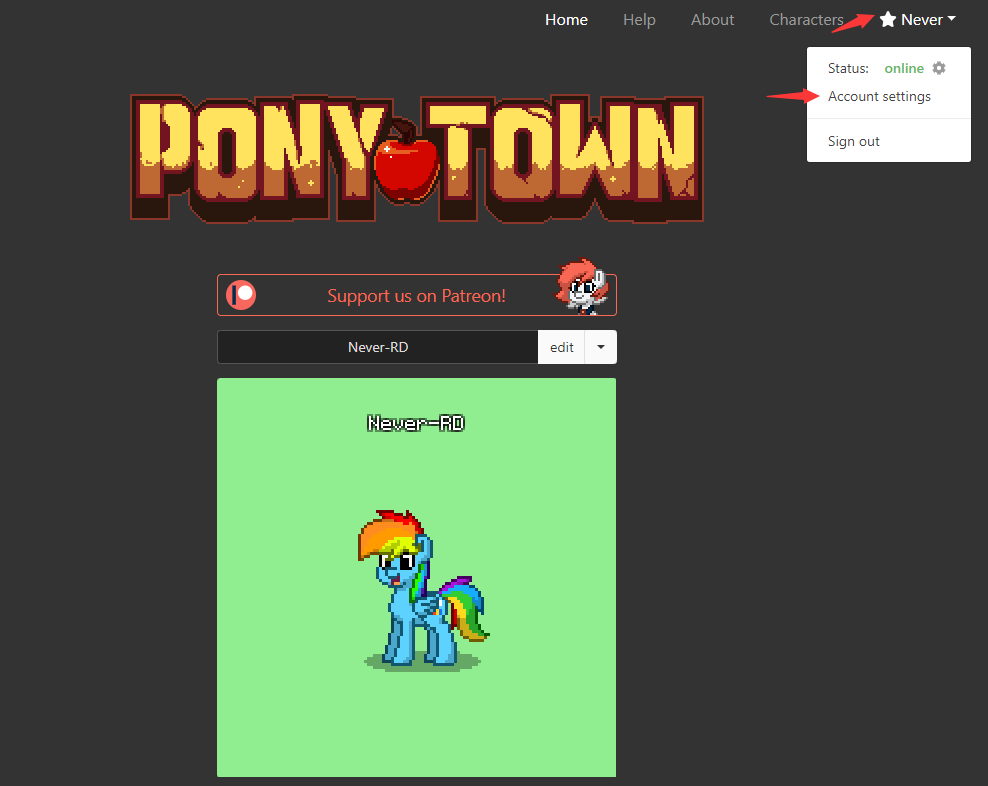Select Account settings from menu
Viewport: 988px width, 786px height.
point(879,96)
